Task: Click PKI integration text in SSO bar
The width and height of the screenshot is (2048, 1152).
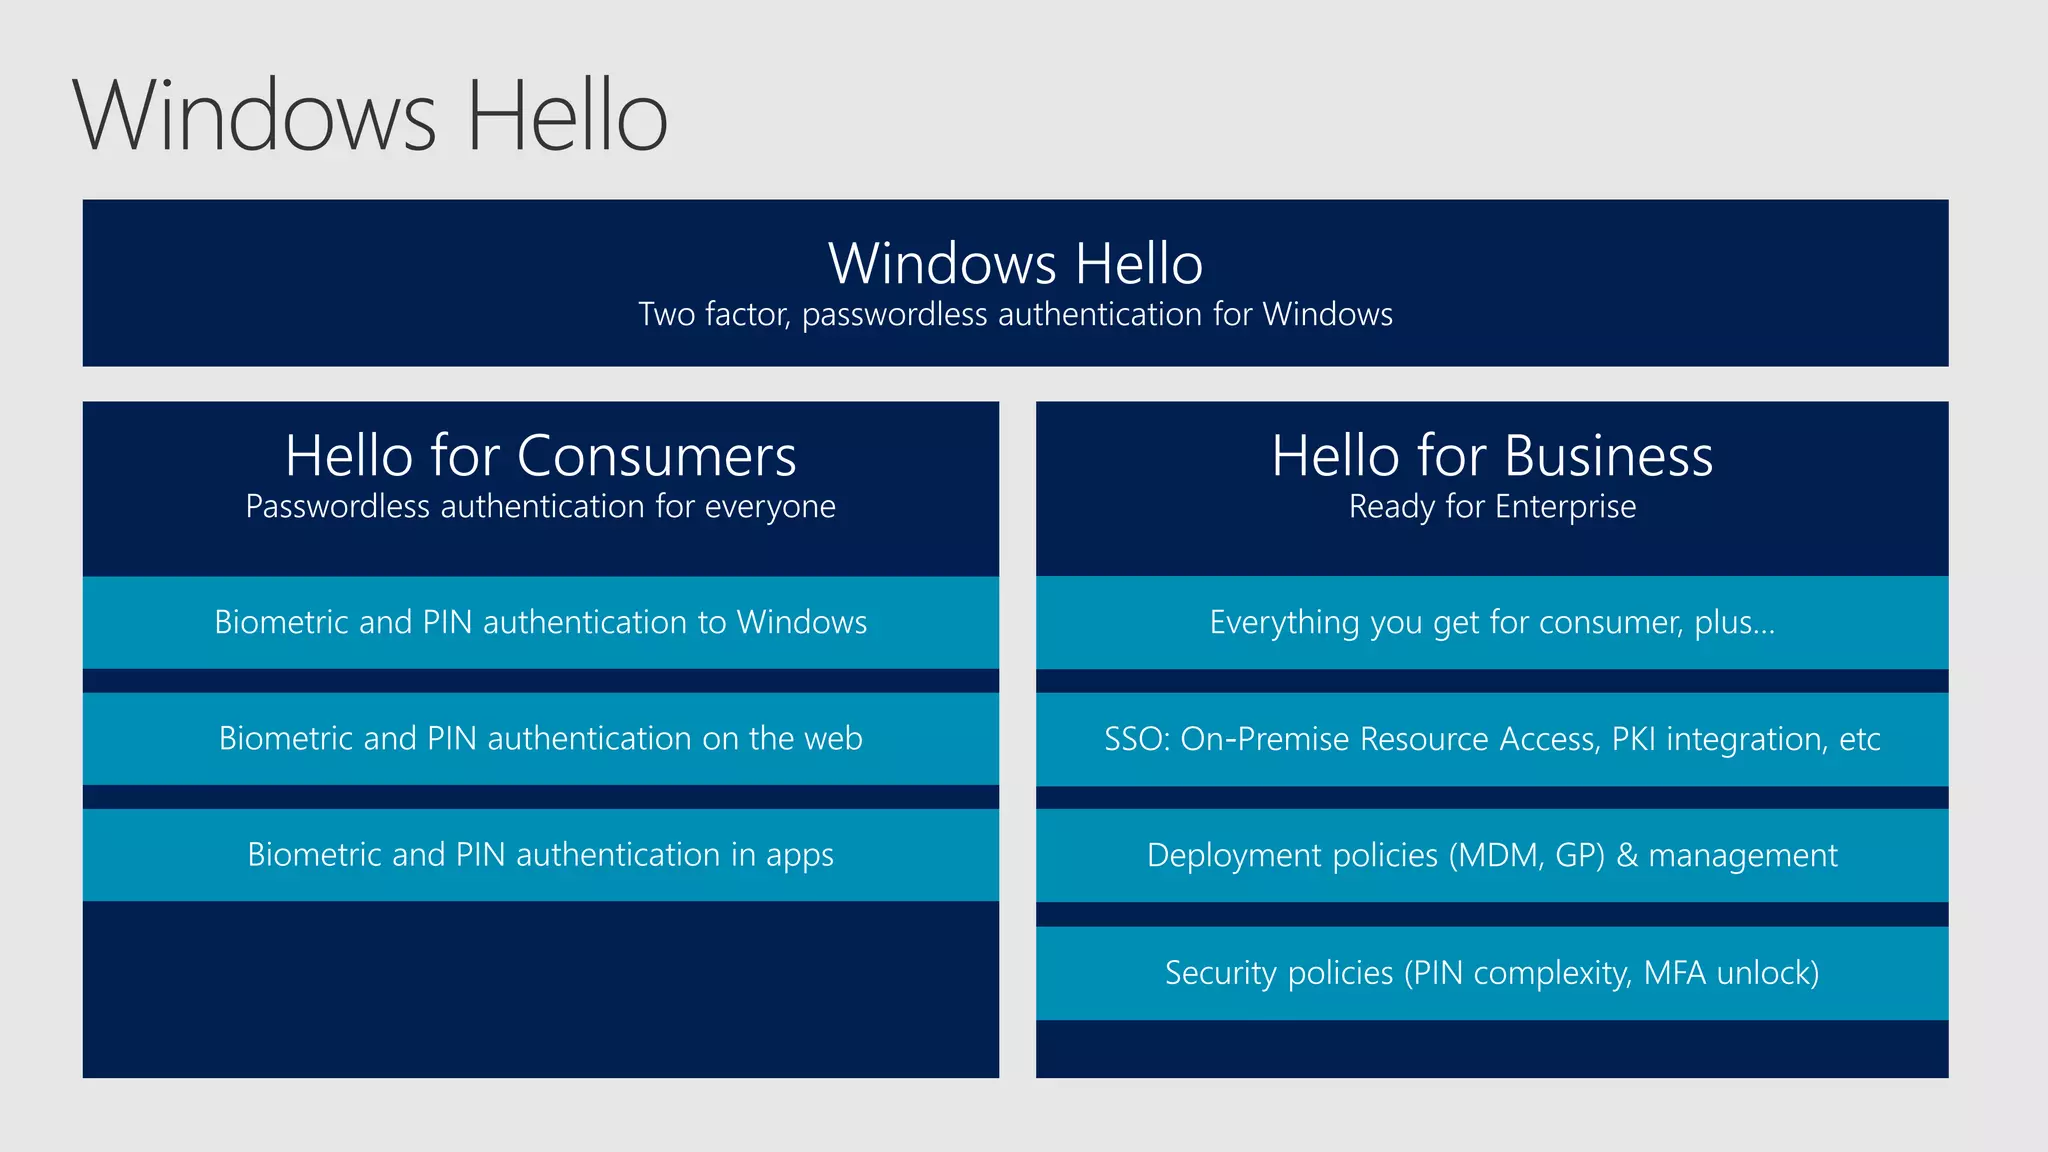Action: (1719, 739)
